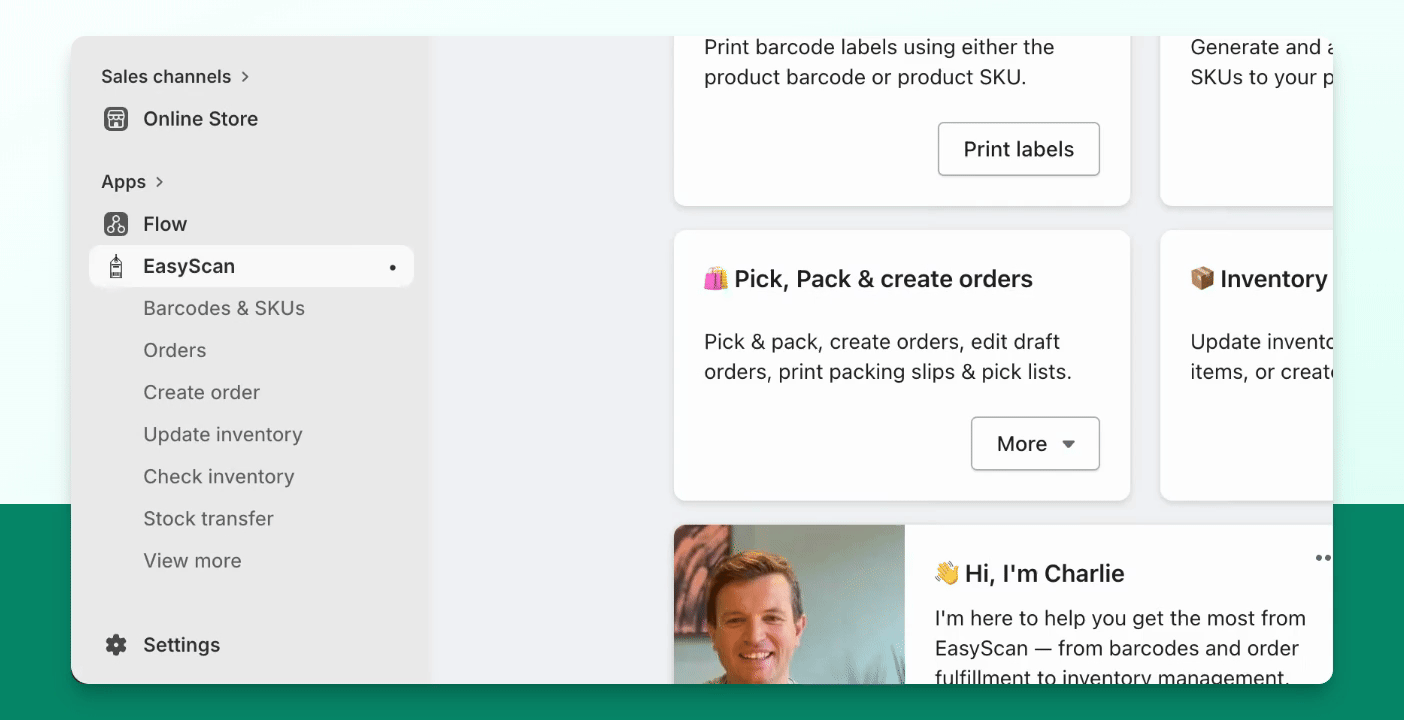Screen dimensions: 1404x720
Task: Click the Settings gear icon
Action: 116,645
